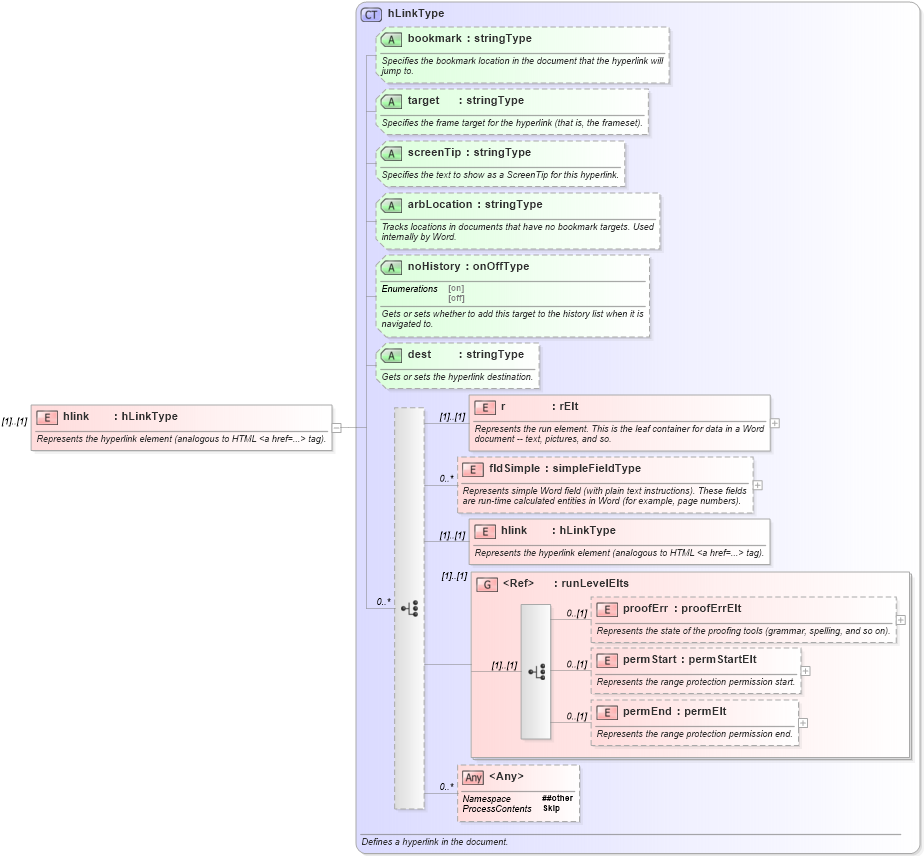Expand the permEnd element

(801, 723)
